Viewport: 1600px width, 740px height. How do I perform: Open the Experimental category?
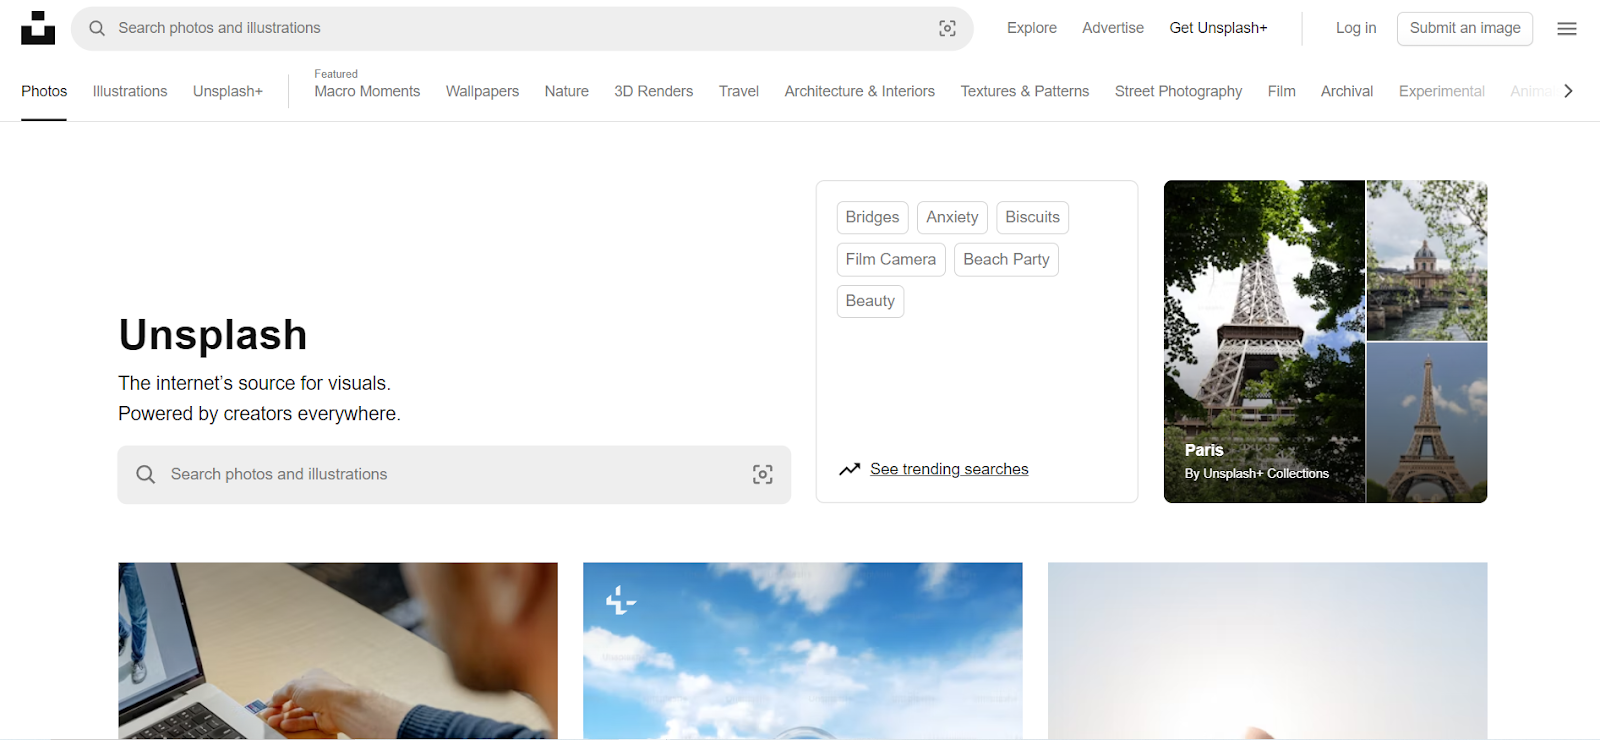click(x=1441, y=91)
